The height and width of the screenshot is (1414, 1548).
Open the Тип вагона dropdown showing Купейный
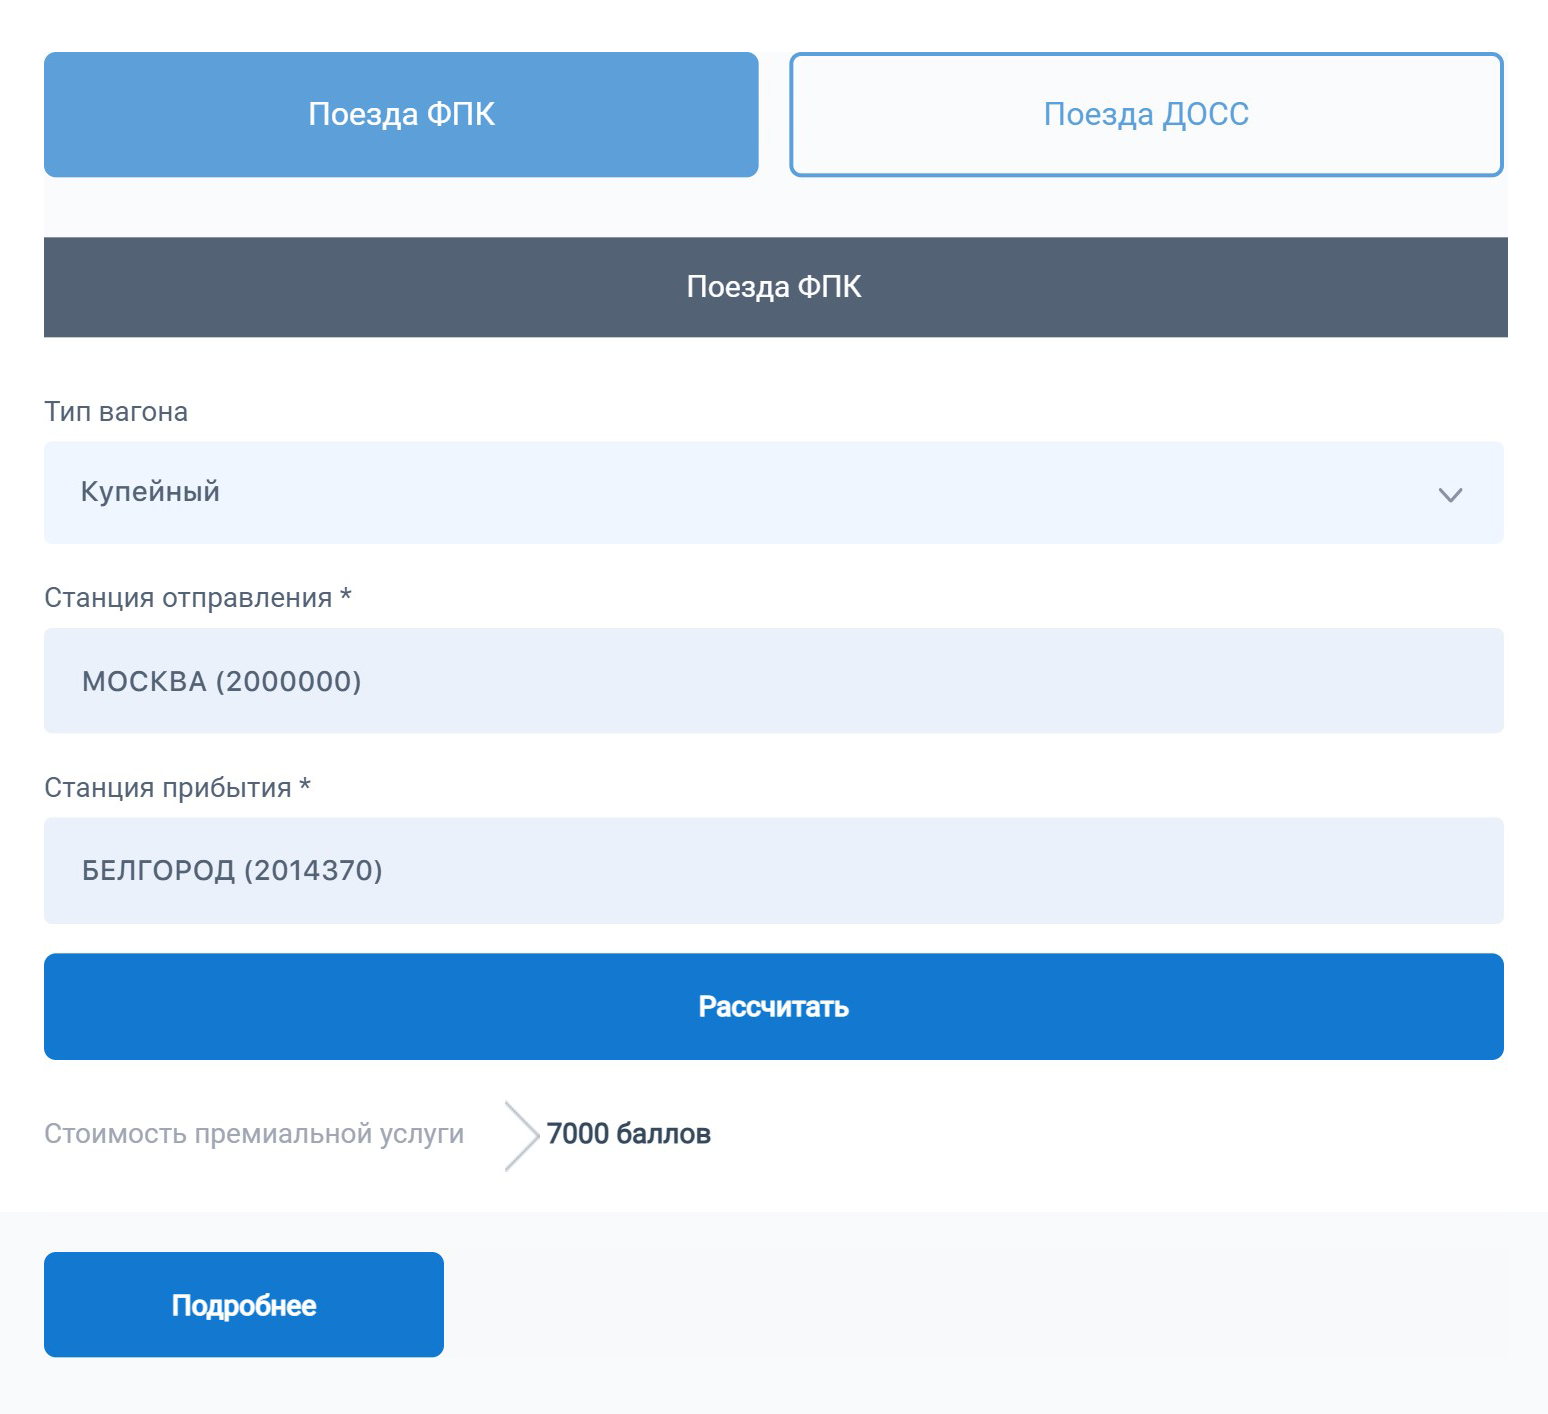click(x=773, y=492)
